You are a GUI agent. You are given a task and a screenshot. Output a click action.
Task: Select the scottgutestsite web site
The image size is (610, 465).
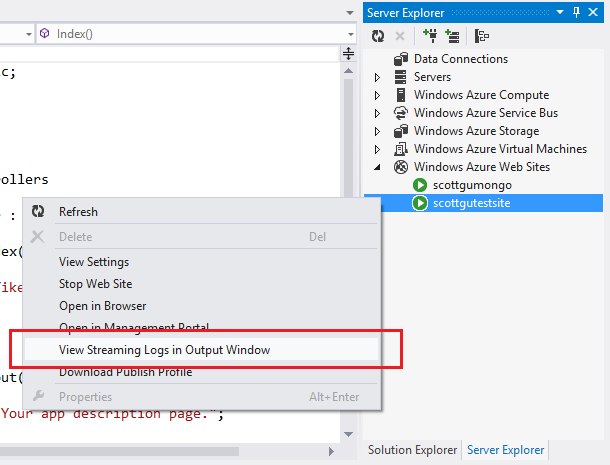tap(472, 203)
